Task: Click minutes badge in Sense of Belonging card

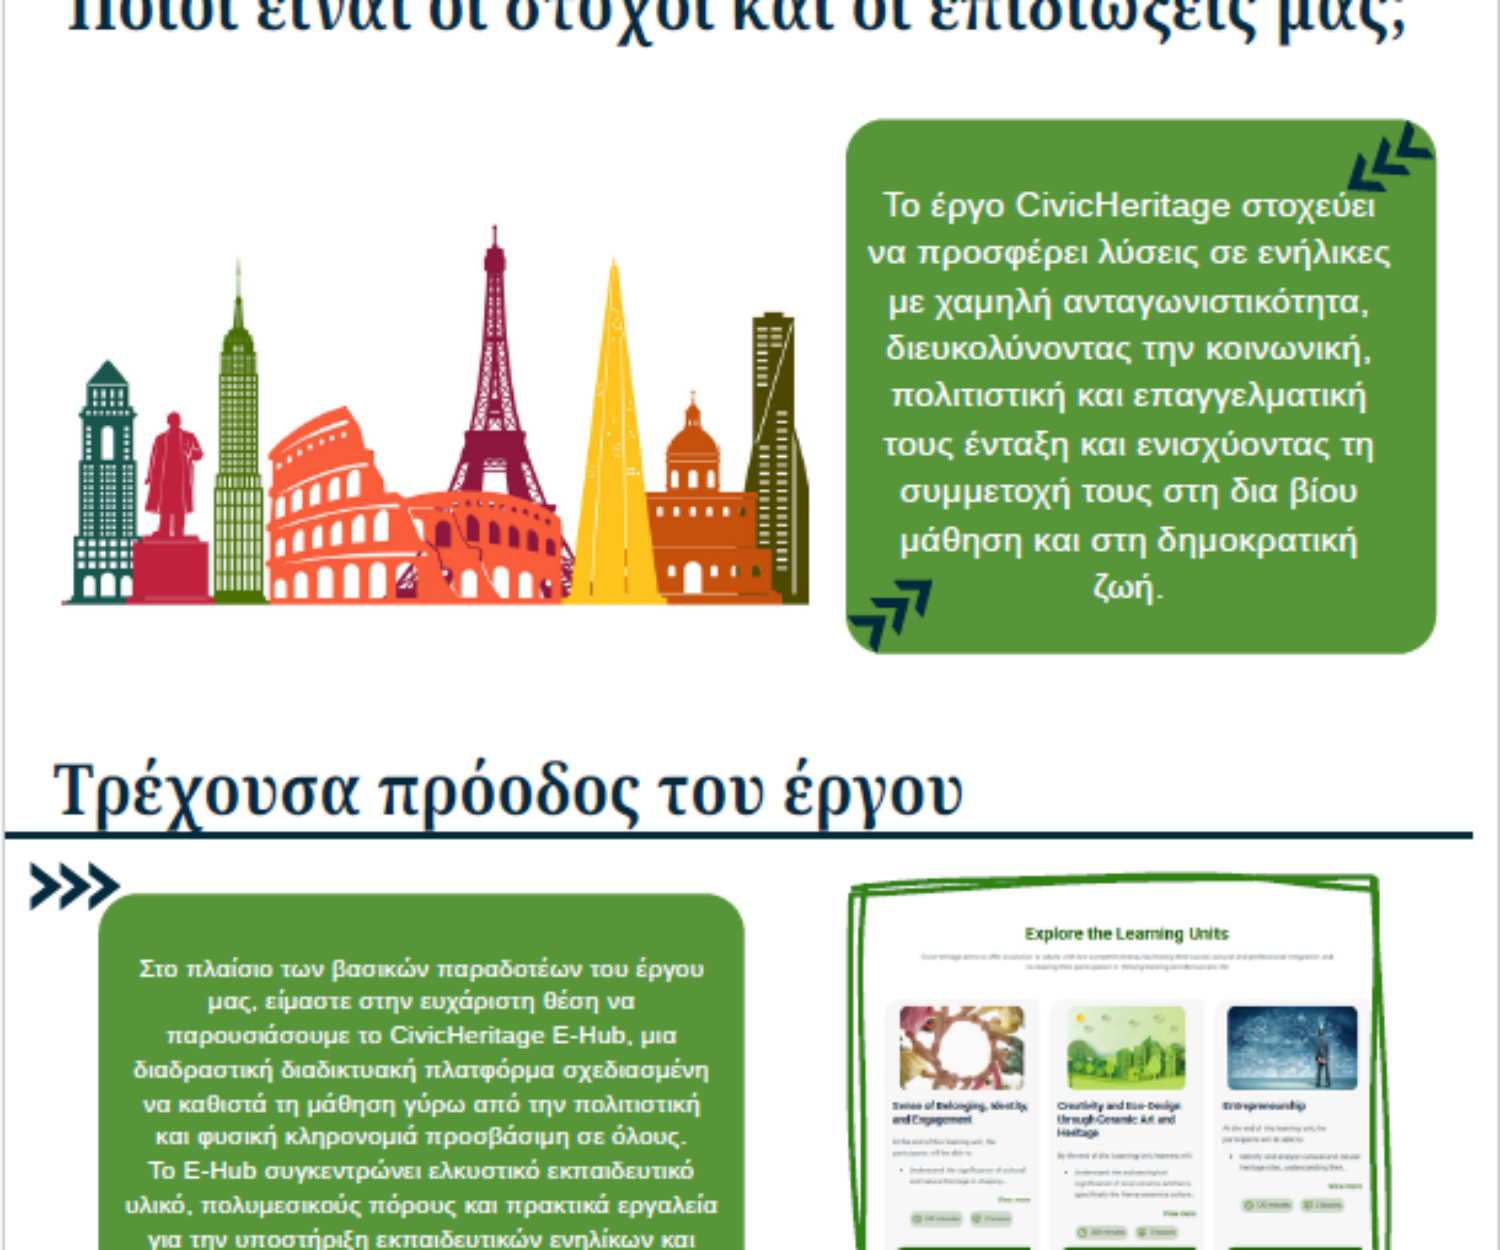Action: [936, 1218]
